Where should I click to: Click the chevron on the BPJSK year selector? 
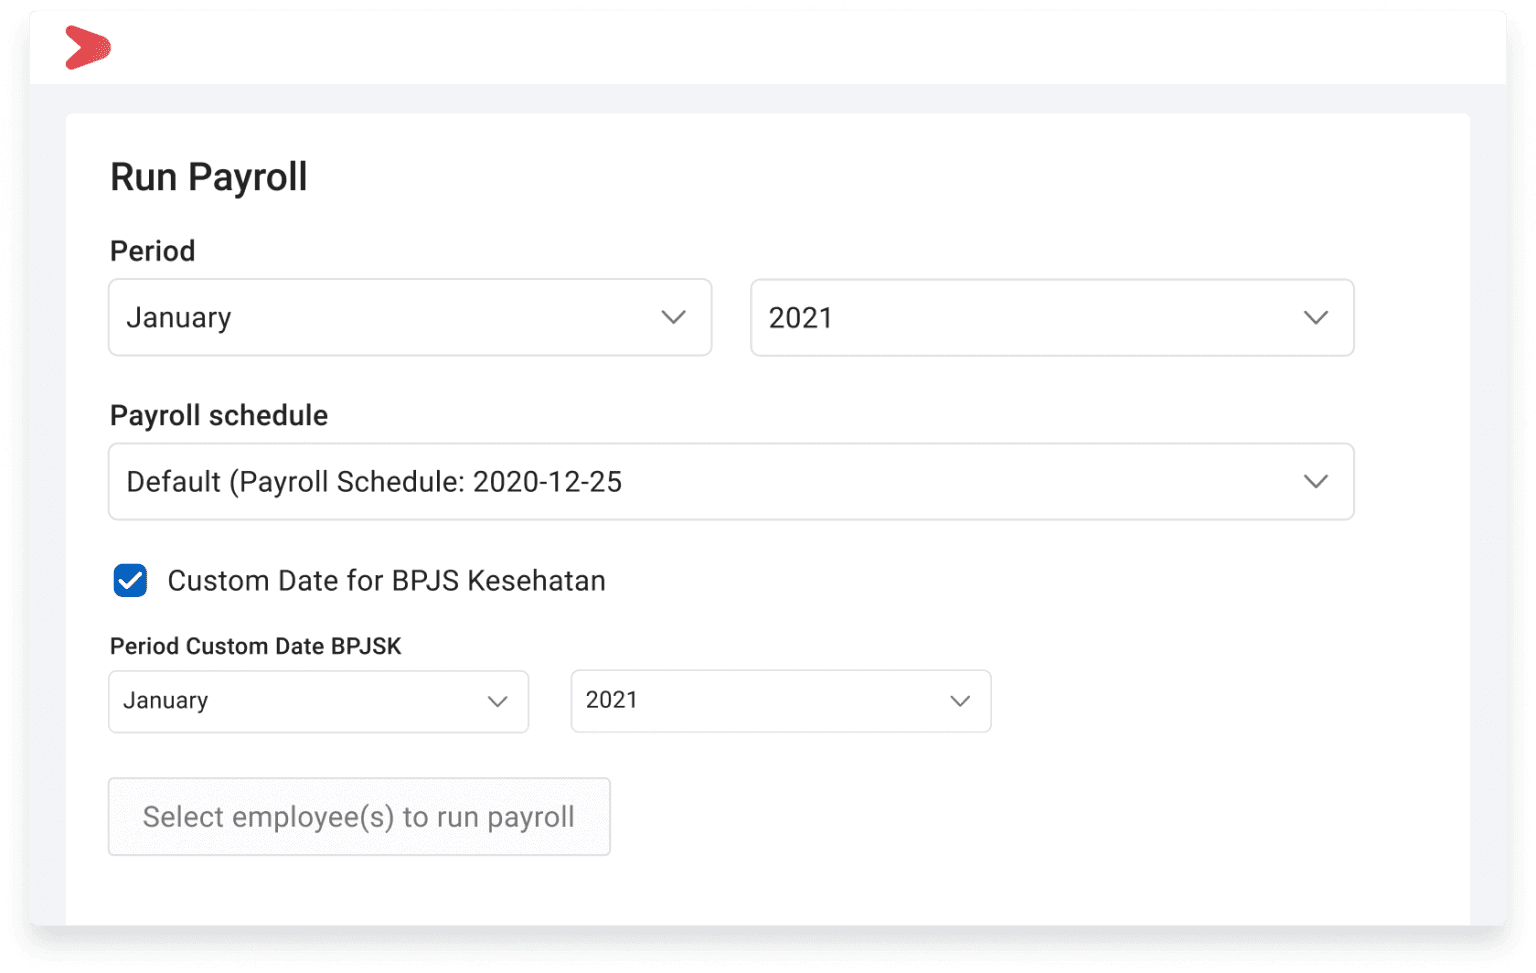pos(959,701)
